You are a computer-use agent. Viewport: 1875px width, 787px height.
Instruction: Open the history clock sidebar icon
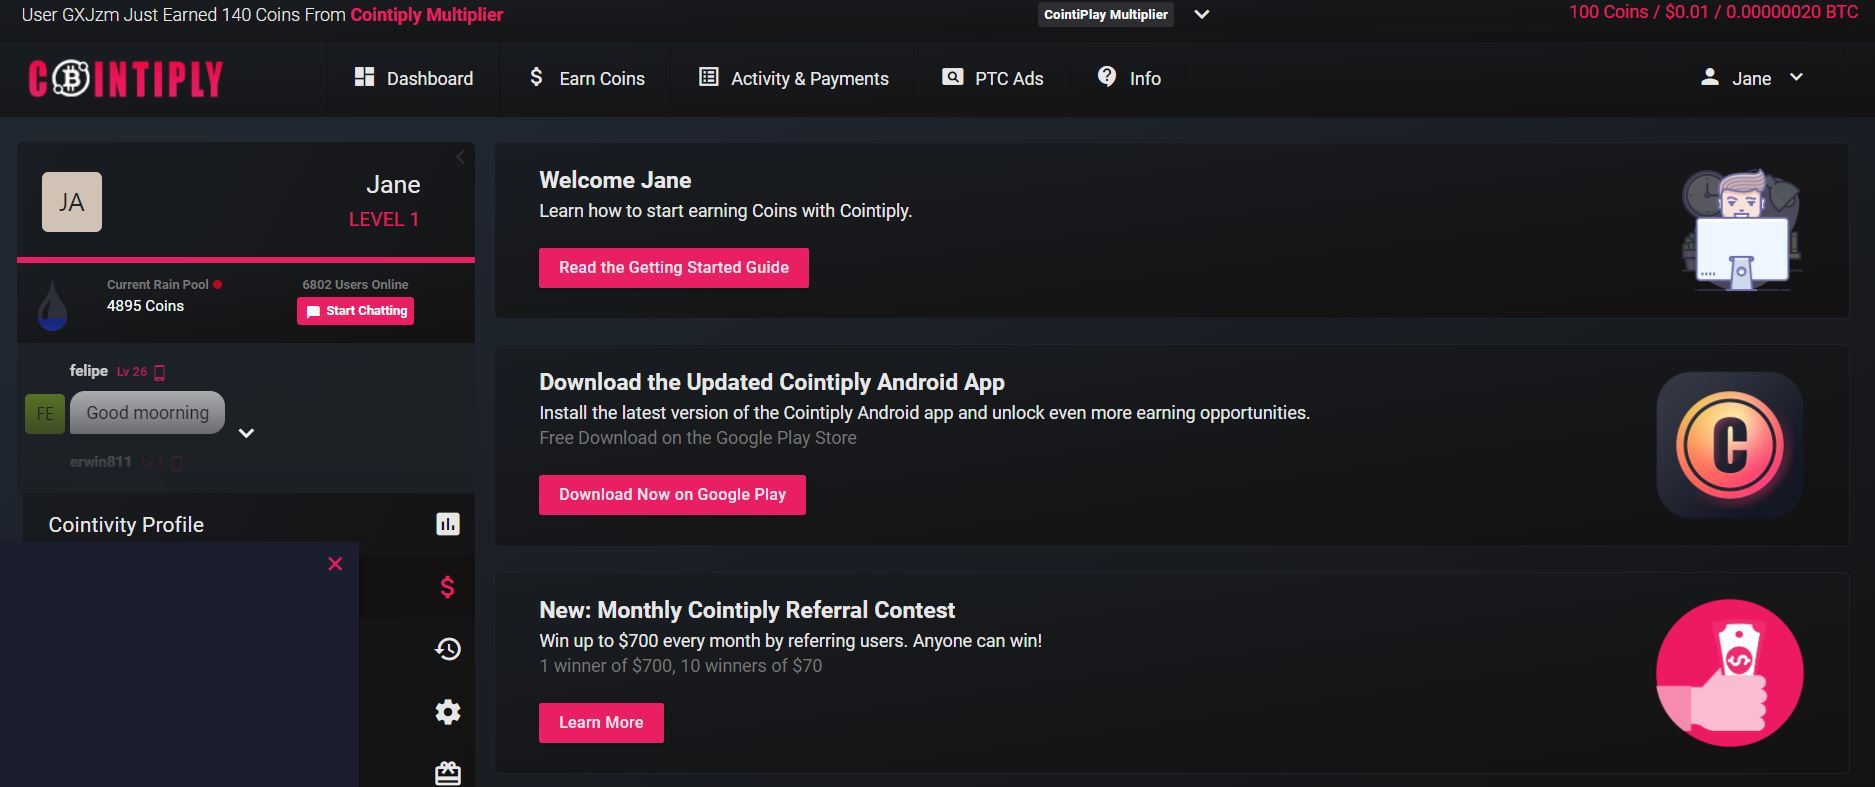(x=448, y=649)
